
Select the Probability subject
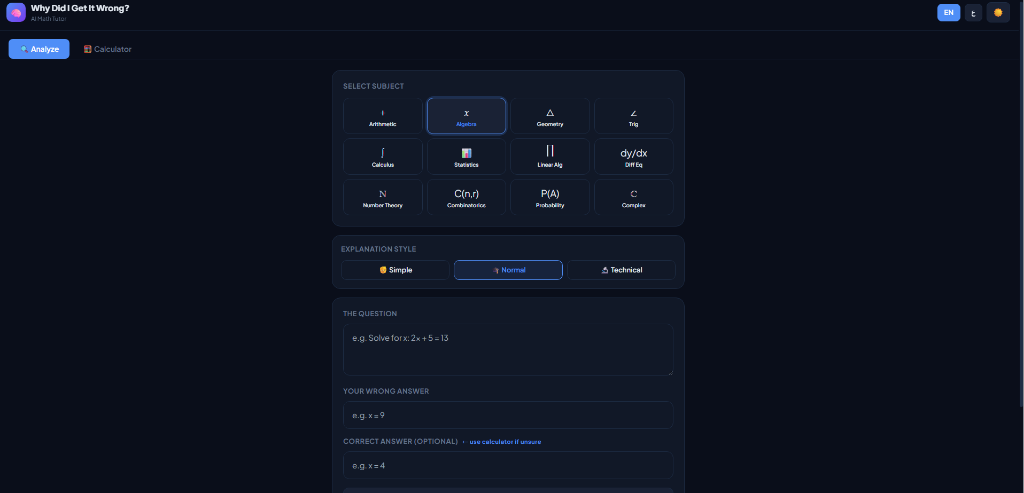550,197
